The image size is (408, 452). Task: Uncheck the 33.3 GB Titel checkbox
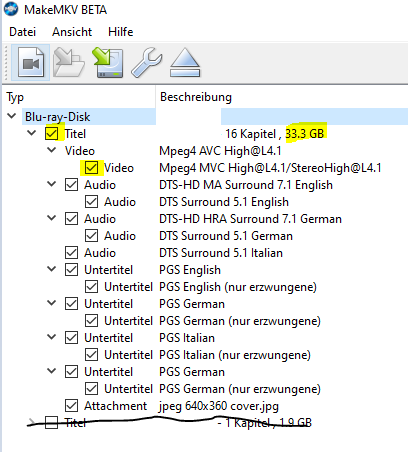click(x=51, y=133)
